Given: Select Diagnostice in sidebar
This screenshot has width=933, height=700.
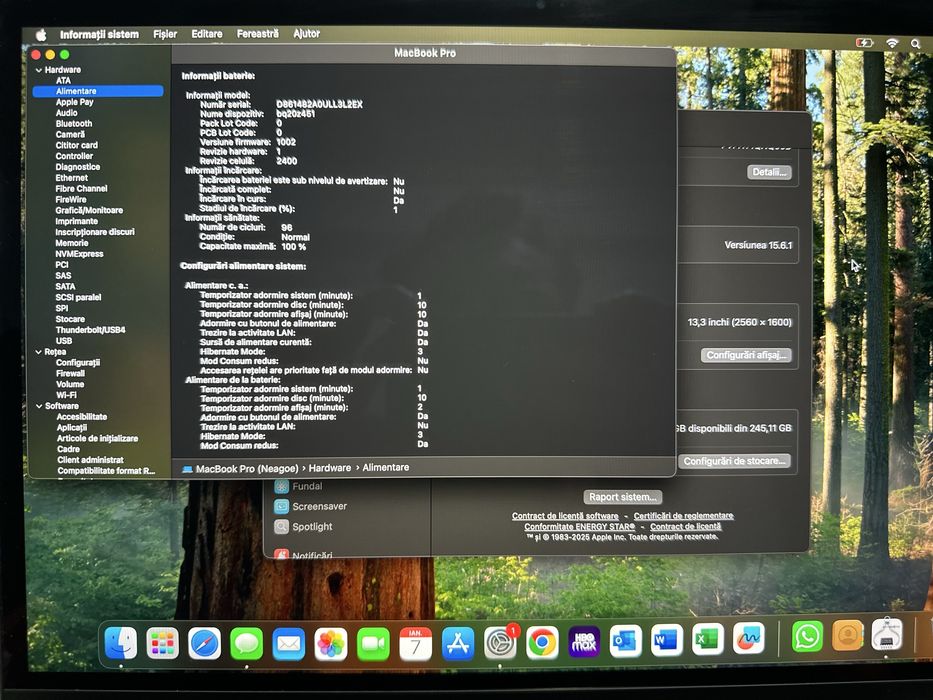Looking at the screenshot, I should click(x=77, y=167).
